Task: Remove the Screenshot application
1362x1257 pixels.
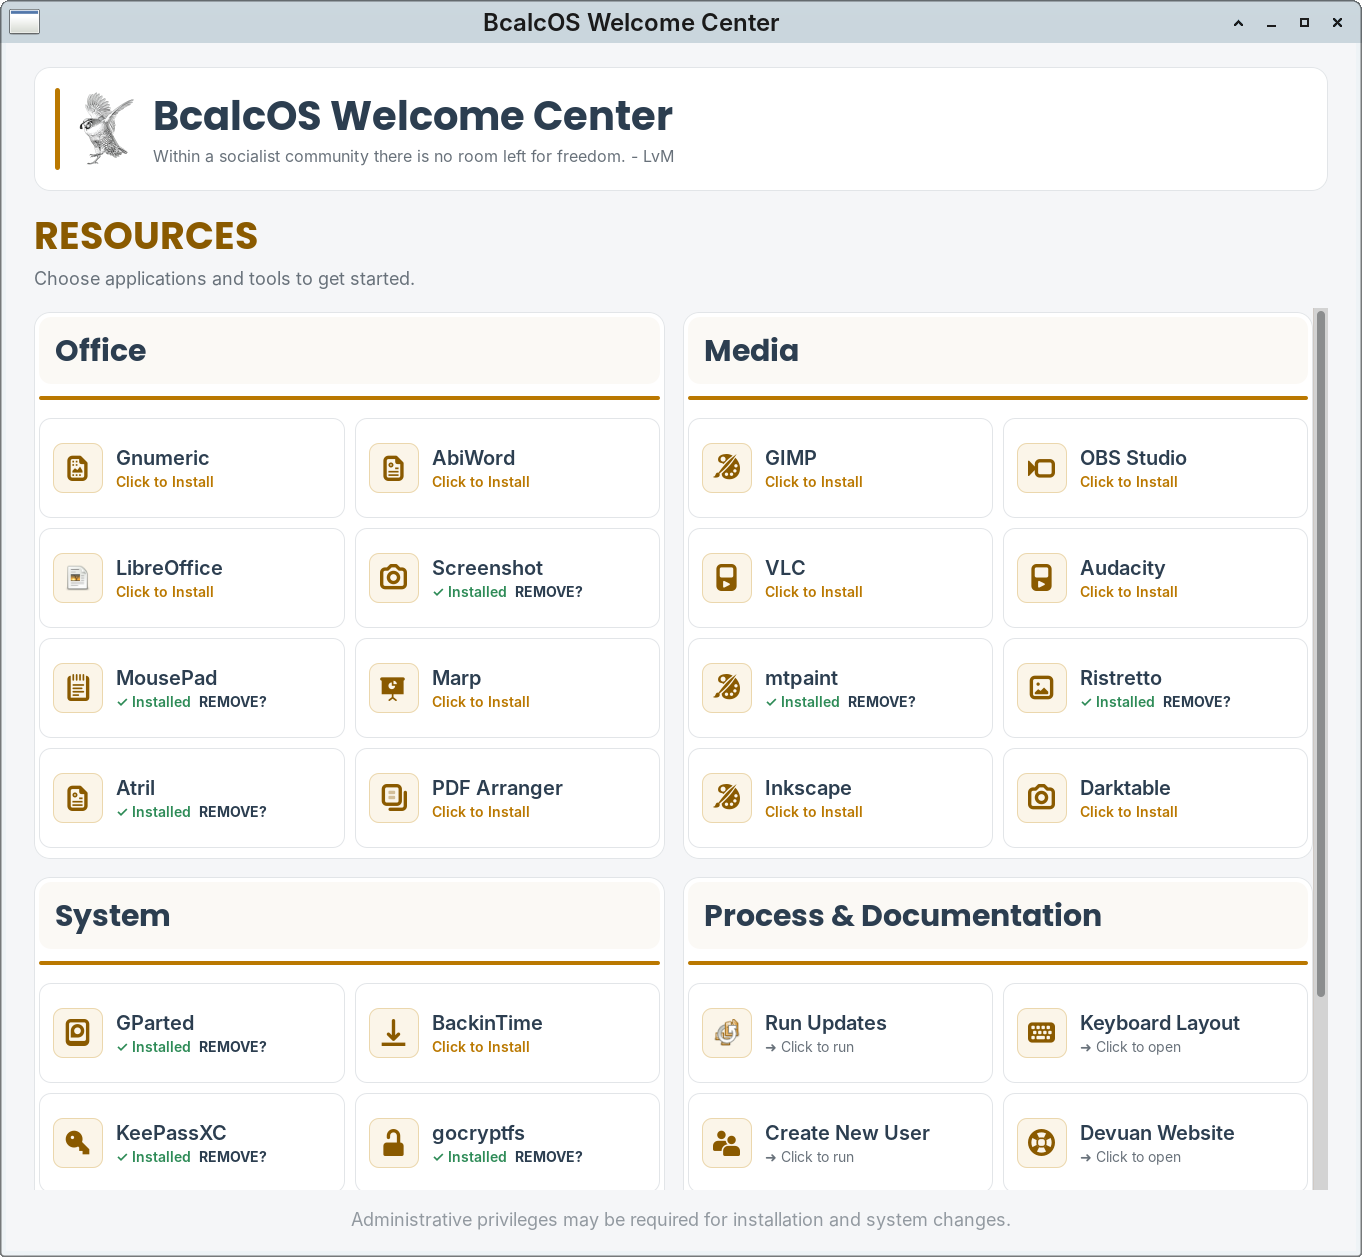Action: 549,592
